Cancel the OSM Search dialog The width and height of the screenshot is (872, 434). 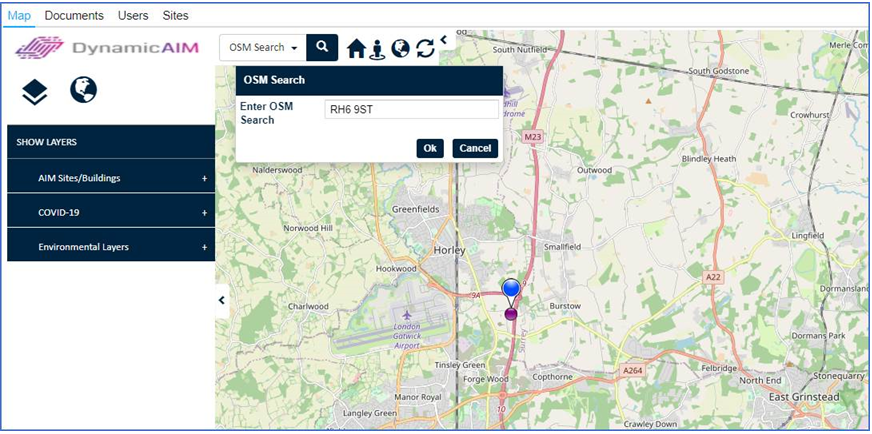pos(475,148)
